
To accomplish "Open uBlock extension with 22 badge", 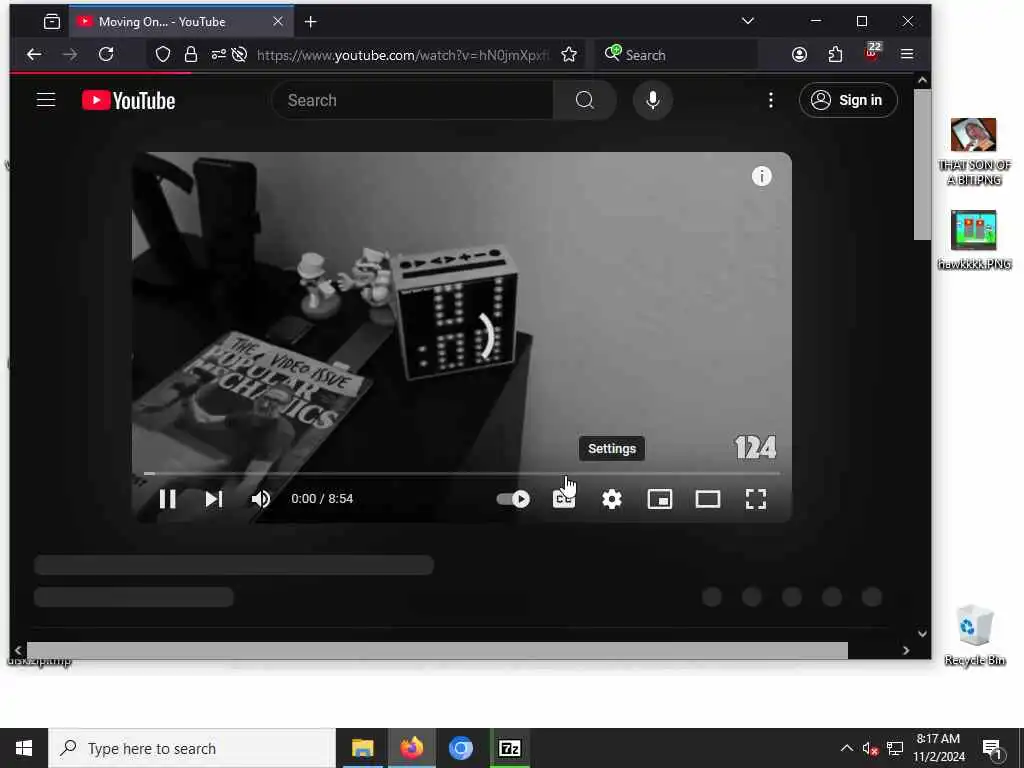I will tap(872, 54).
